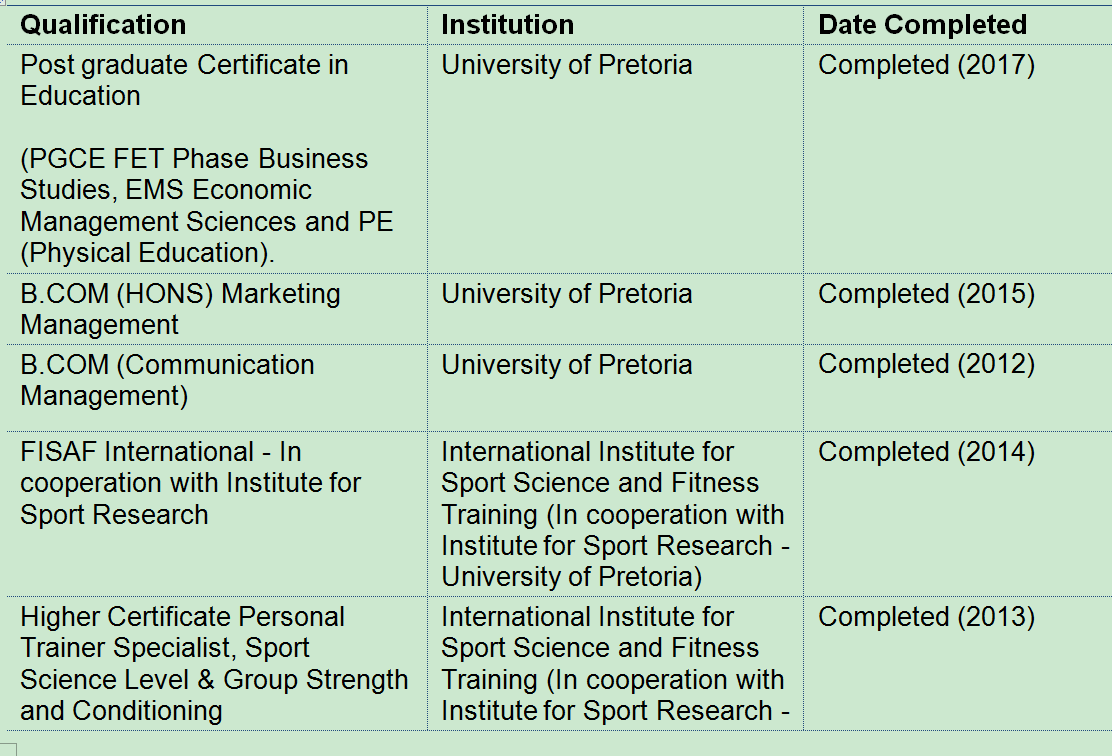Click the PGCE FET Phase Business Studies paragraph
This screenshot has height=756, width=1112.
(206, 205)
